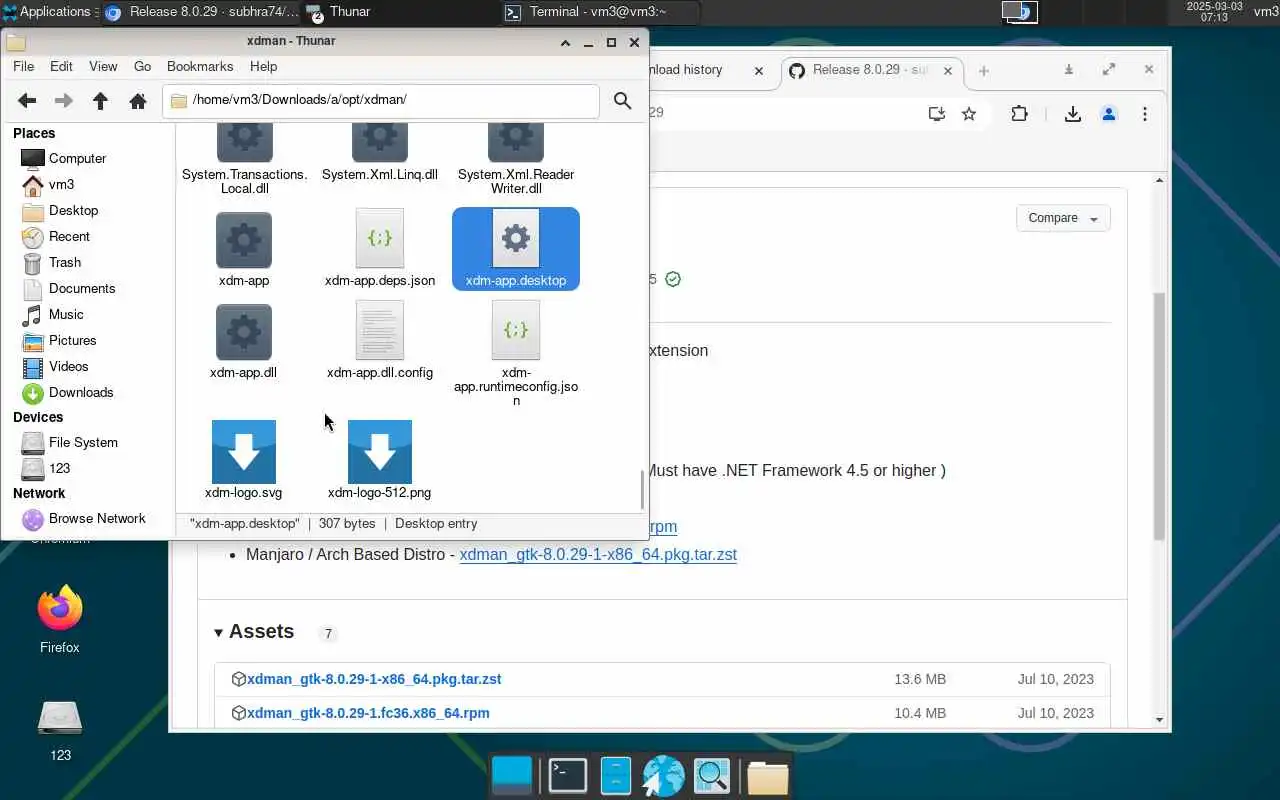Go to parent folder in Thunar
Screen dimensions: 1280x800
tap(100, 101)
